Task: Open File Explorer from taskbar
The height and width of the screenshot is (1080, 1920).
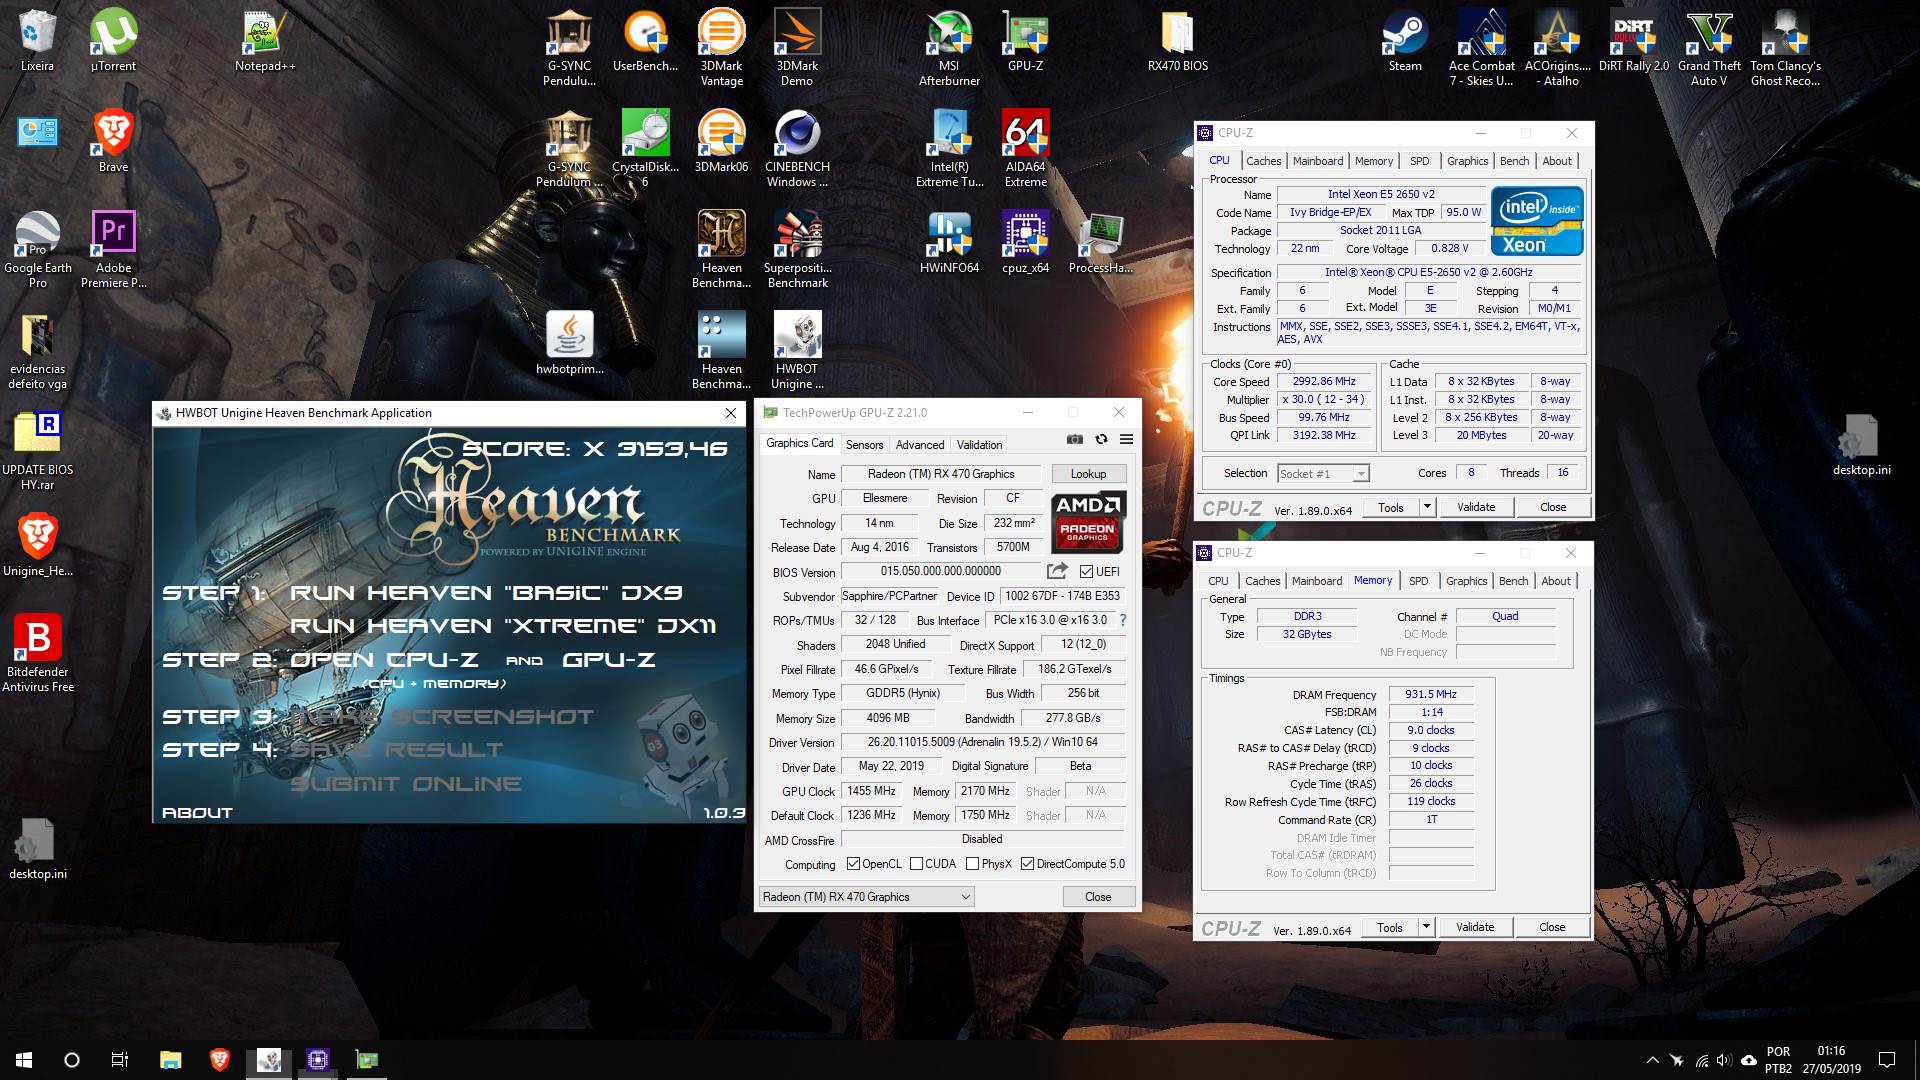Action: coord(170,1060)
